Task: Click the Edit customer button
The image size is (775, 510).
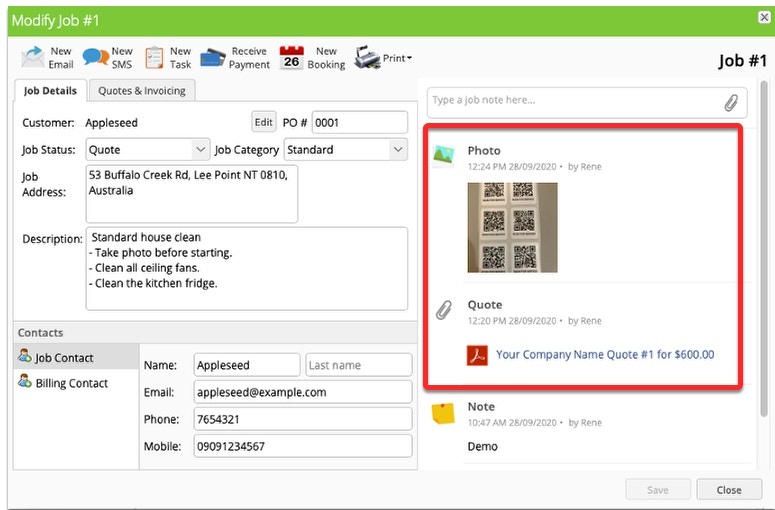Action: [x=263, y=122]
